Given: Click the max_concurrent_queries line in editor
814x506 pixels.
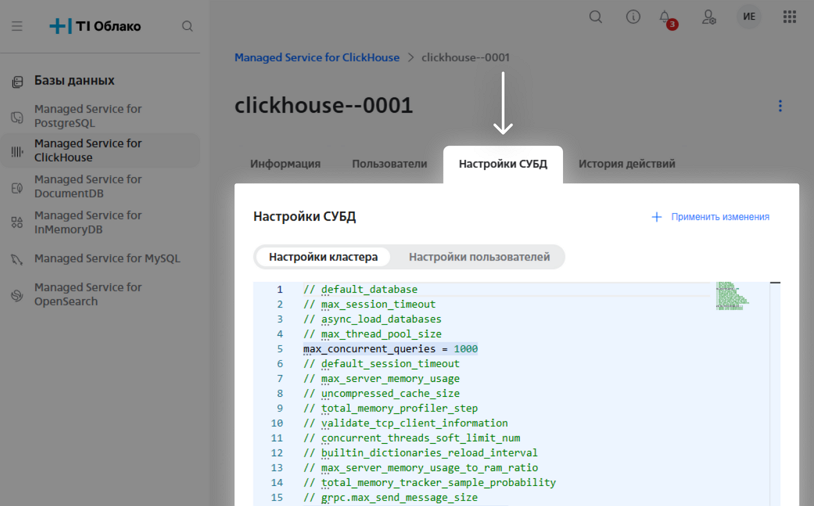Looking at the screenshot, I should coord(390,349).
